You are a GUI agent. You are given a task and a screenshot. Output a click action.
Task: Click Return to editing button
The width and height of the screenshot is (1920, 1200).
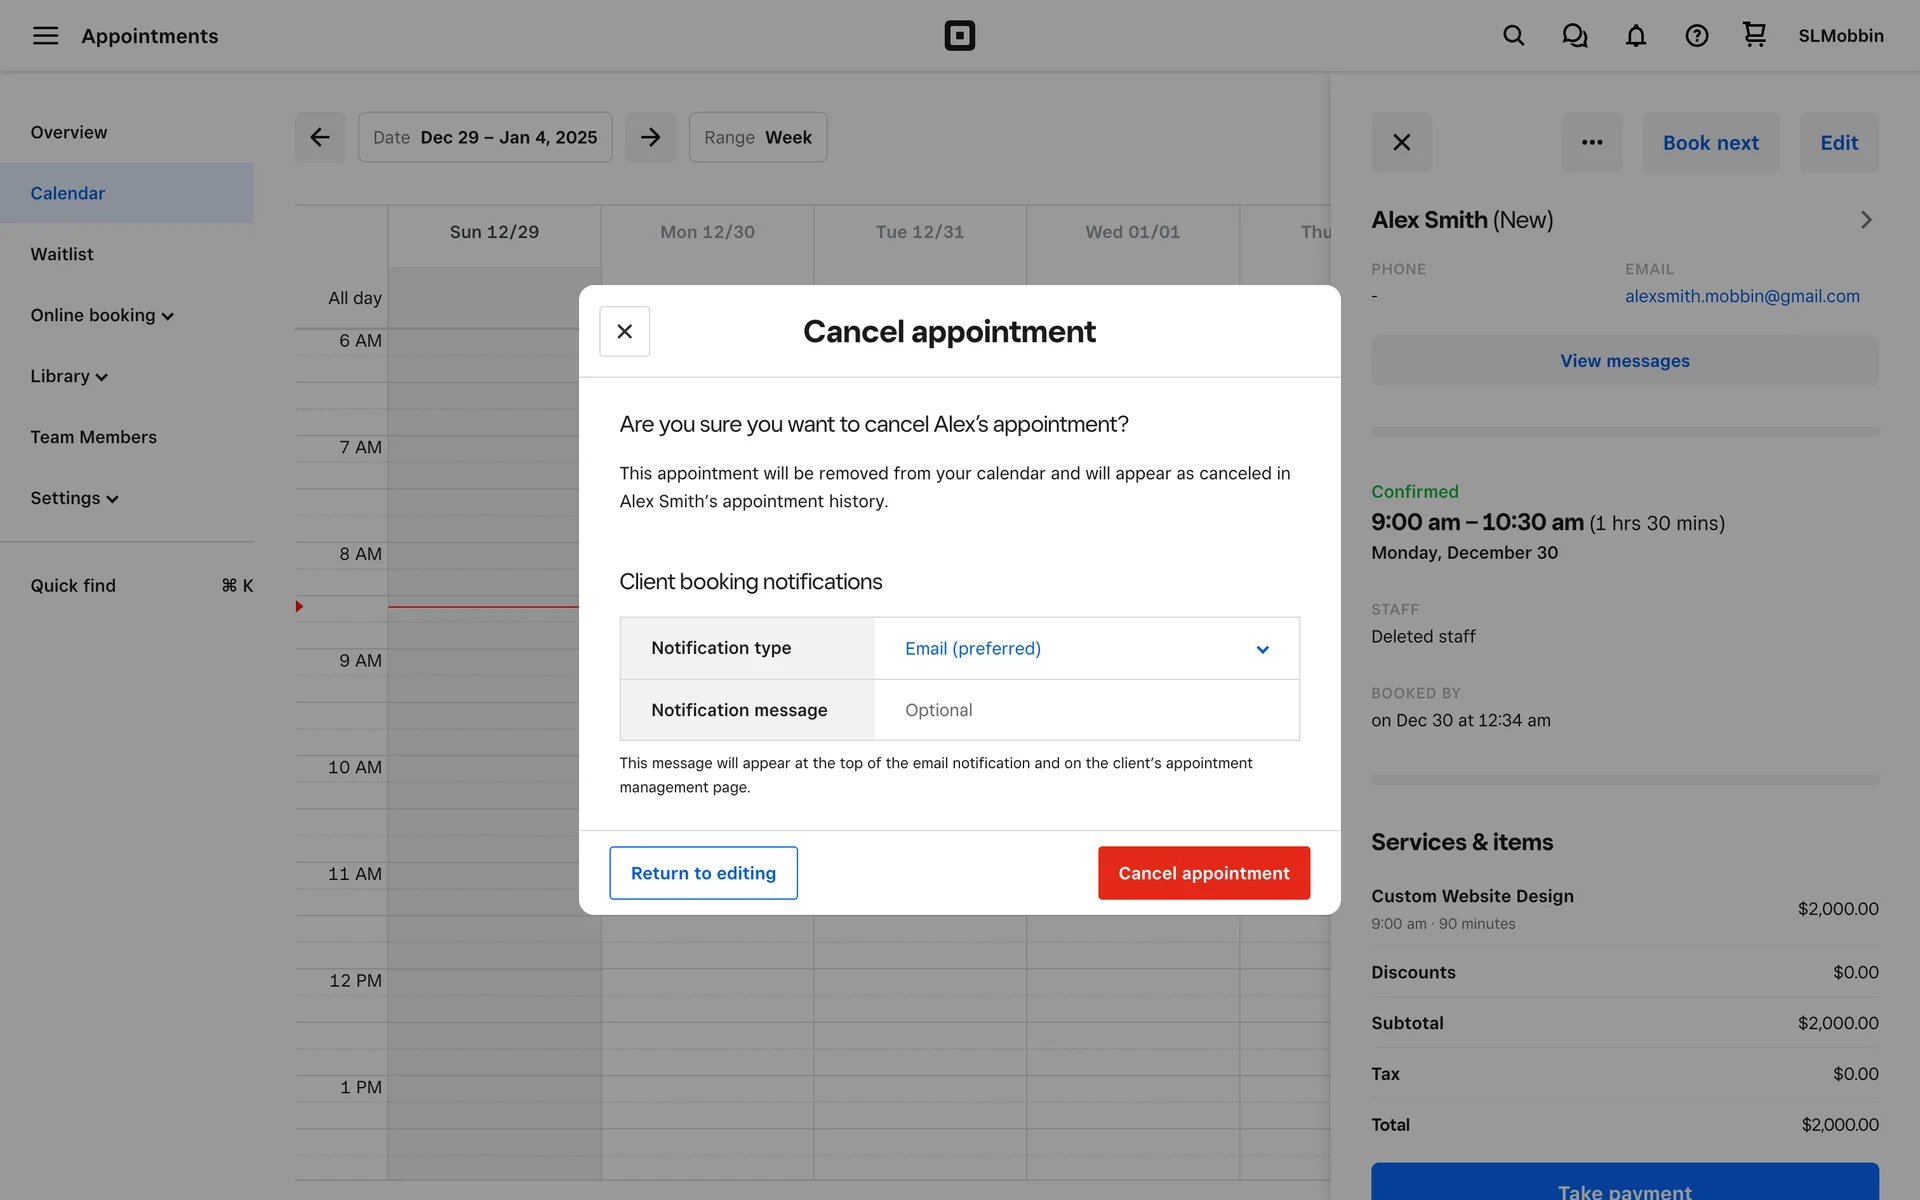pos(703,873)
